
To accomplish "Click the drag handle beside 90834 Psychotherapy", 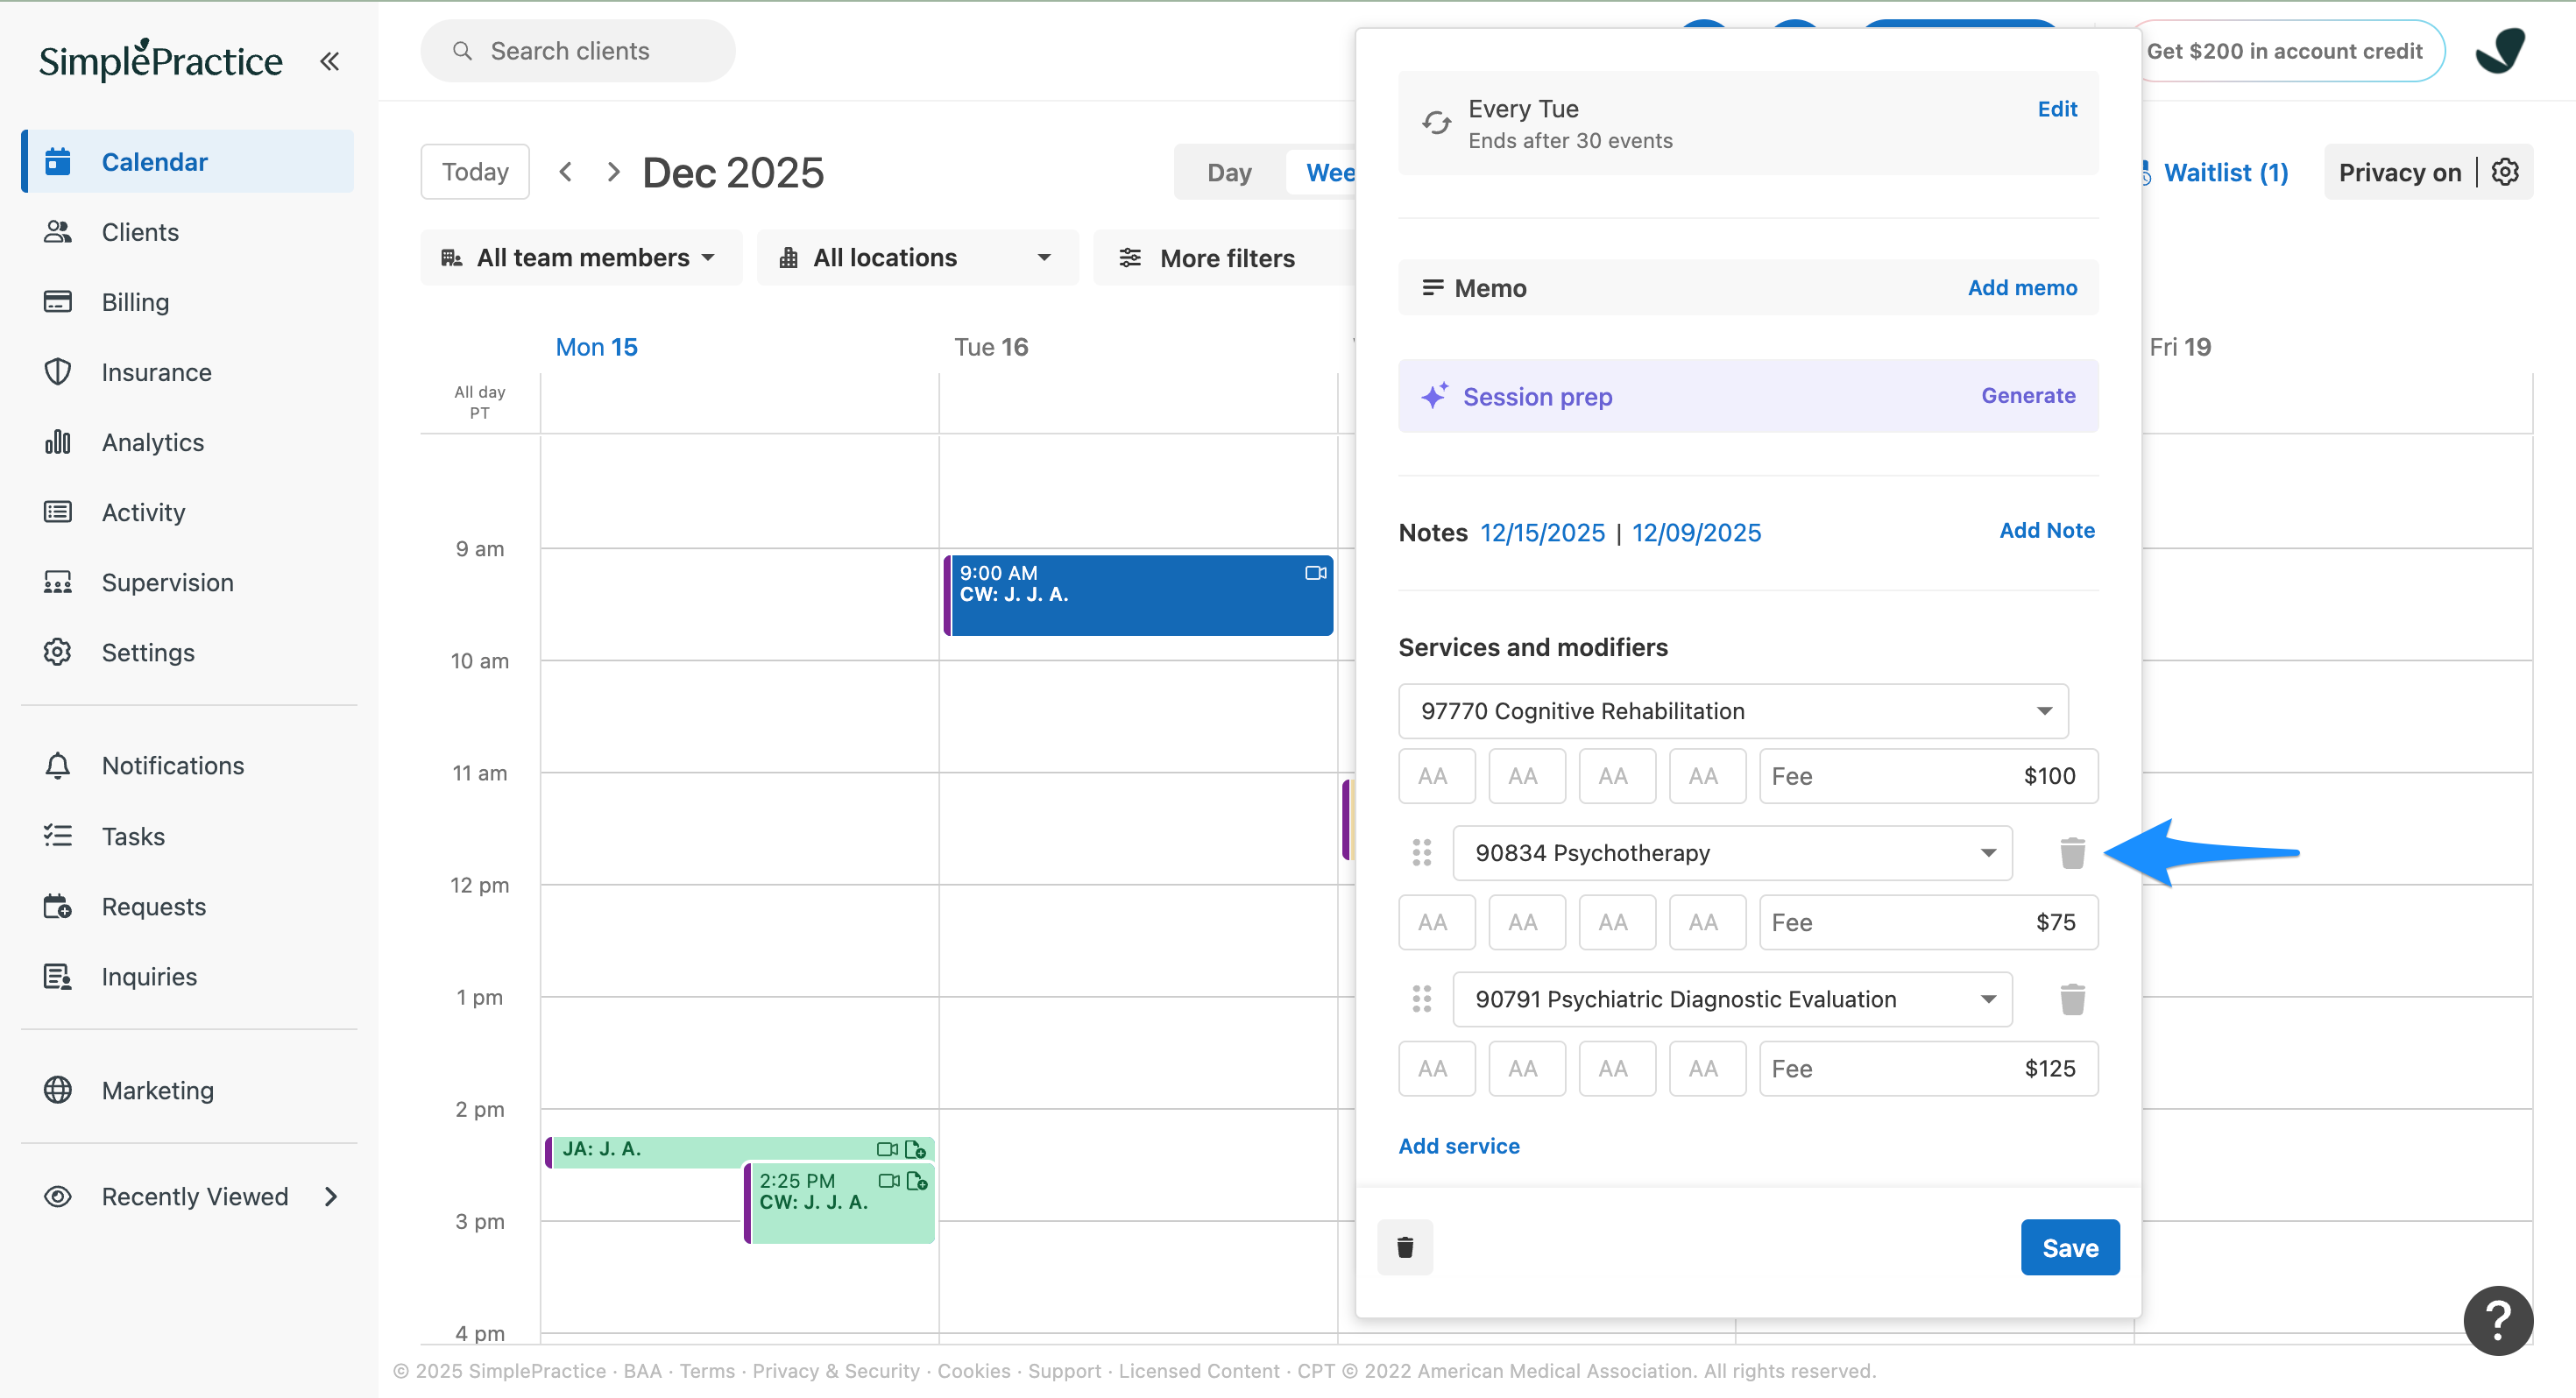I will [x=1421, y=853].
